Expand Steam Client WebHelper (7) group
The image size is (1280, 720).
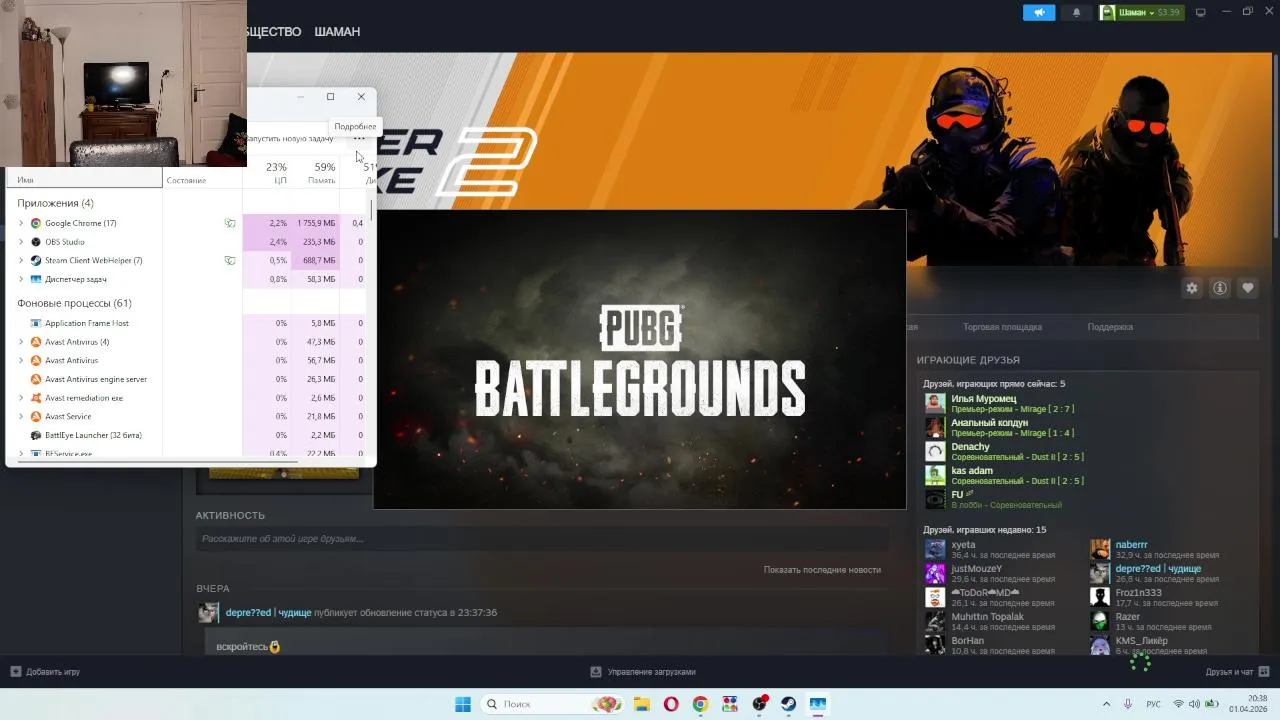point(21,260)
